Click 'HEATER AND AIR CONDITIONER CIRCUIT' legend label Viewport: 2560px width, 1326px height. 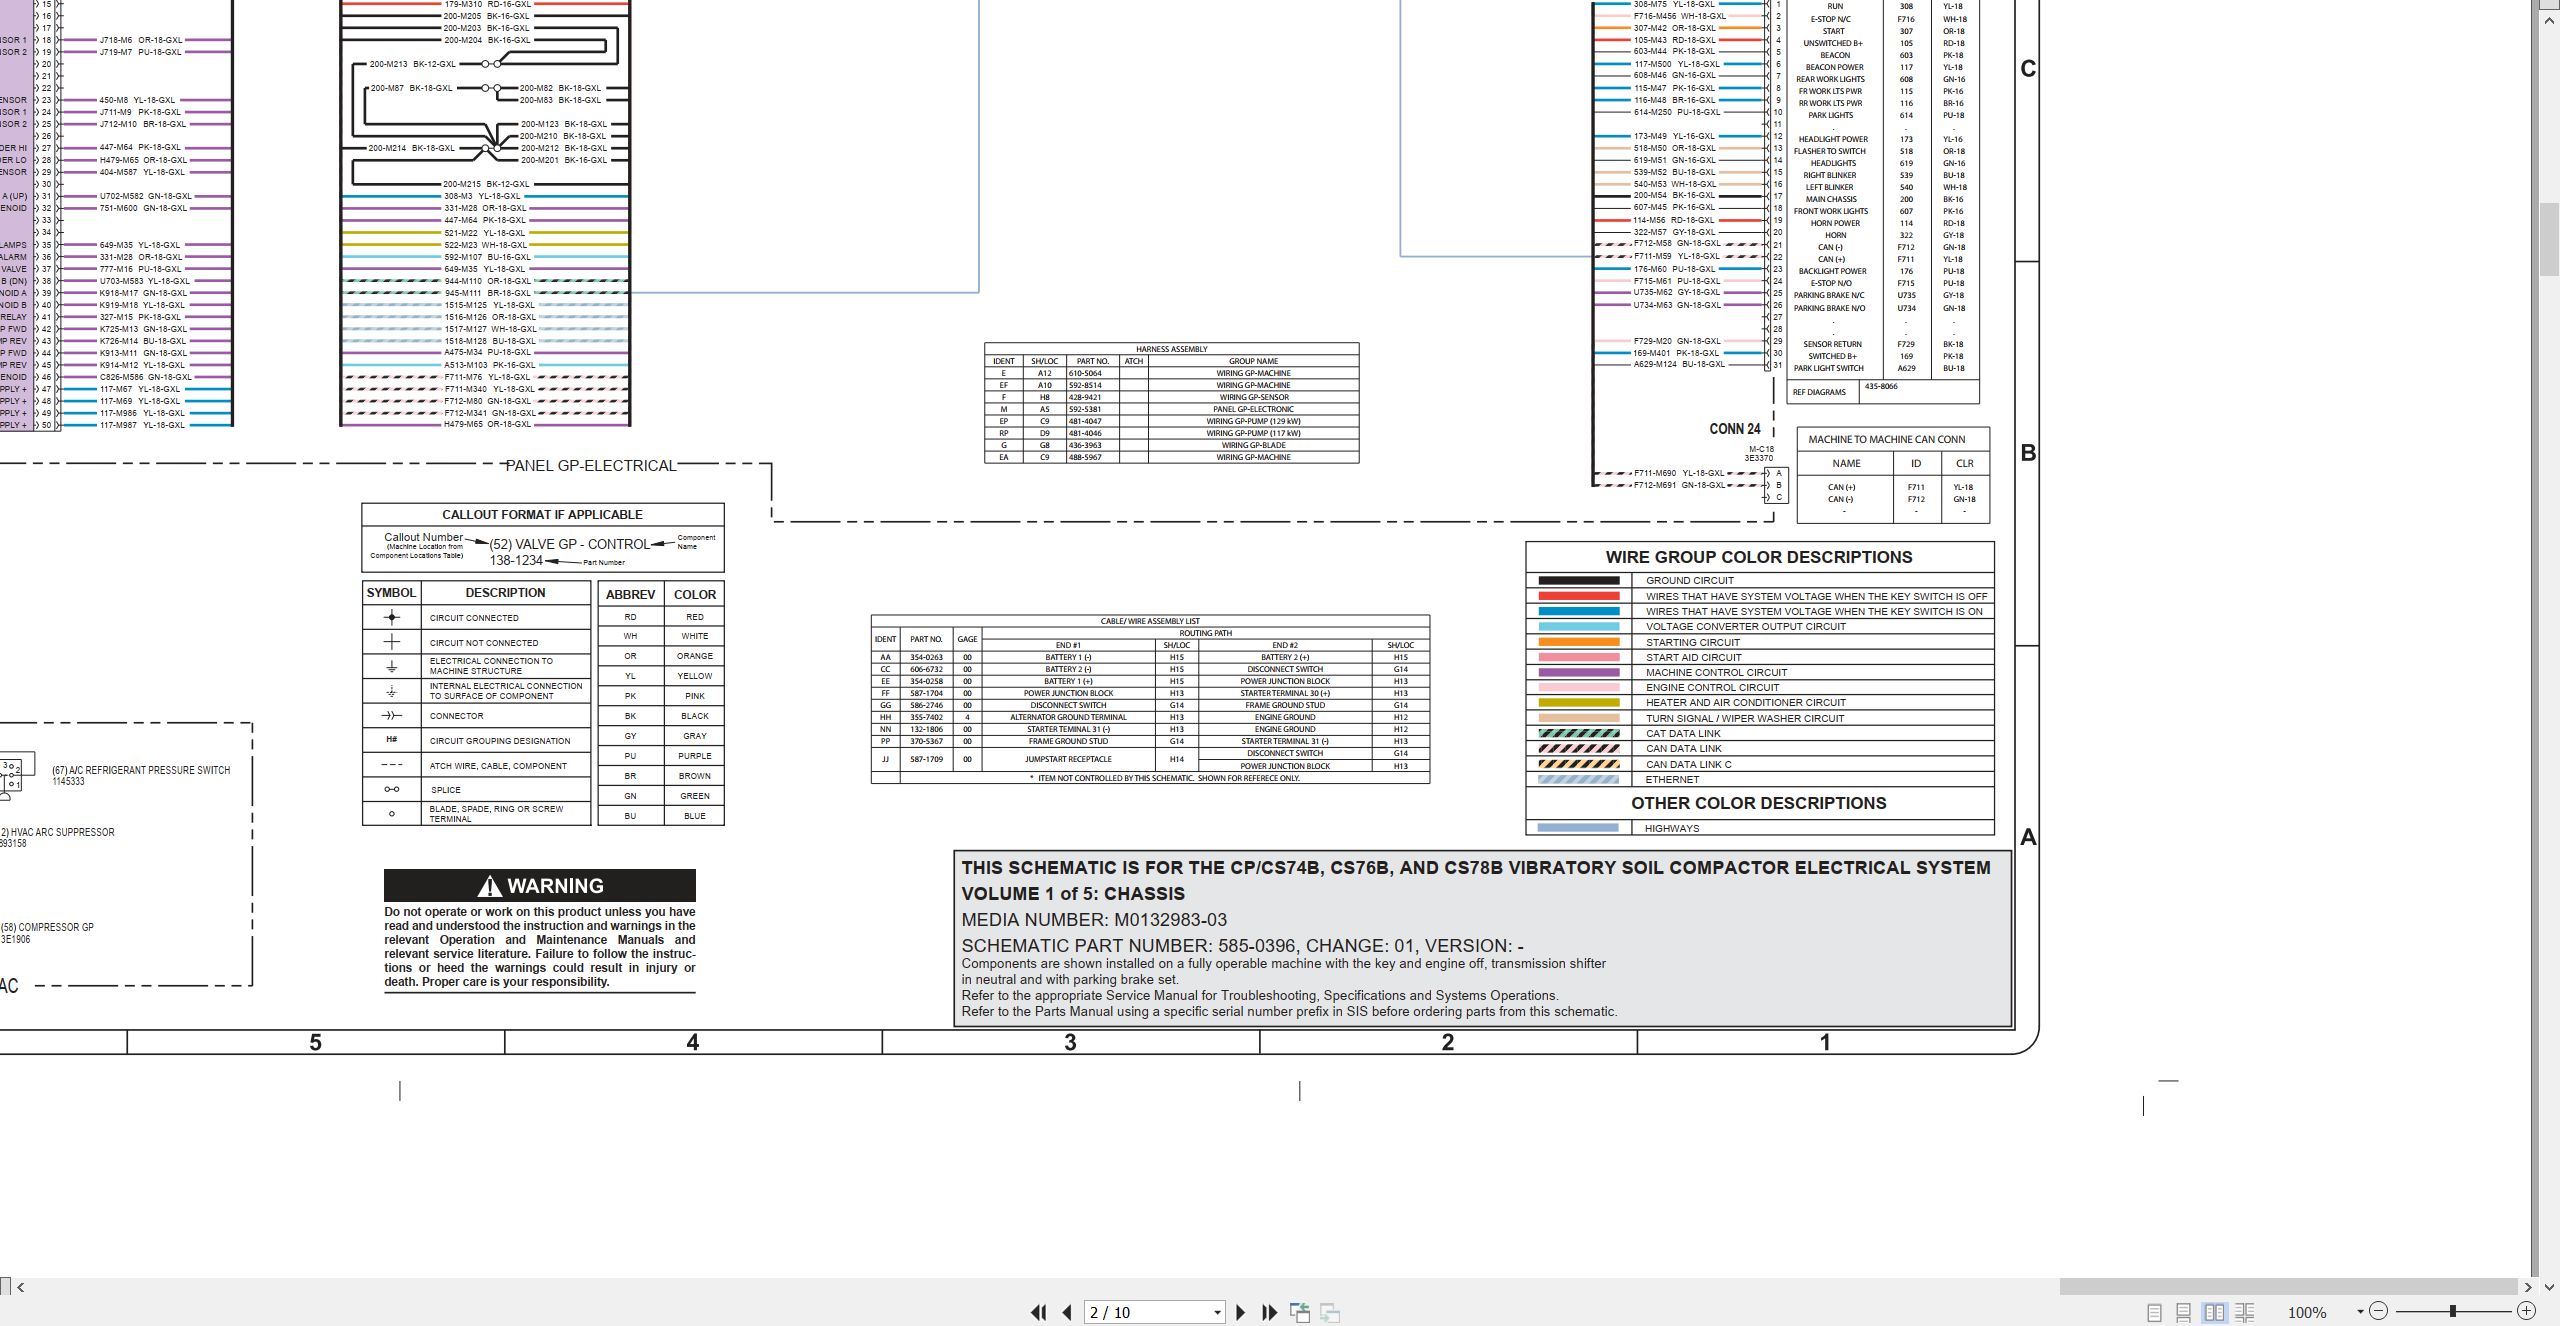click(x=1745, y=702)
